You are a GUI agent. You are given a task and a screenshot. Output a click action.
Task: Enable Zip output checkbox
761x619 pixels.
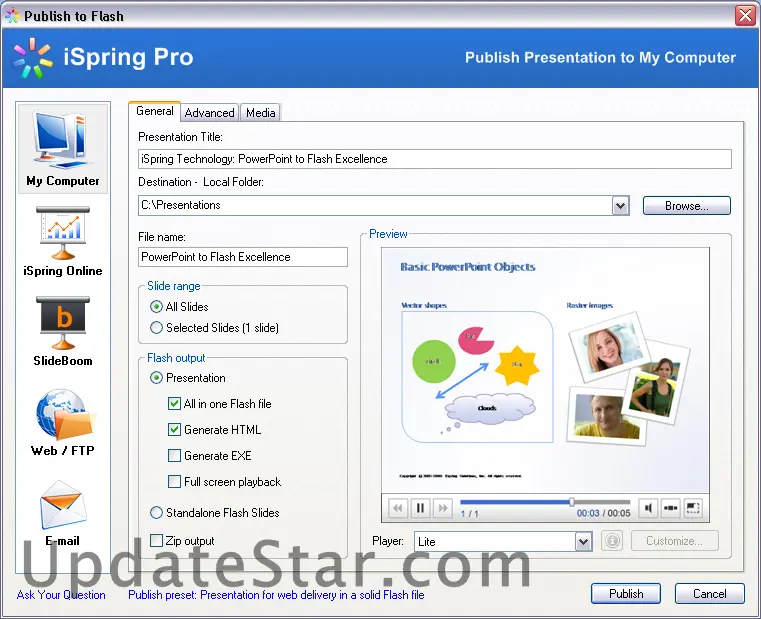(156, 540)
